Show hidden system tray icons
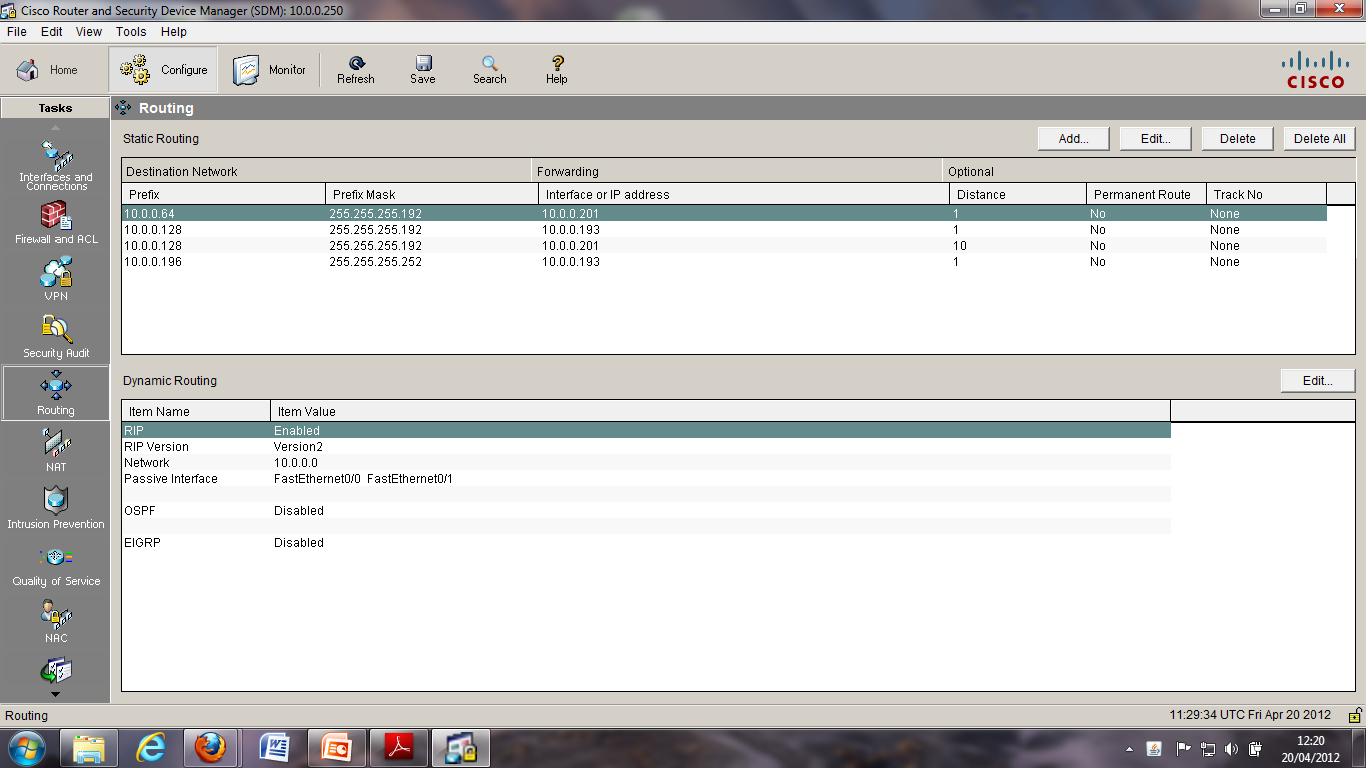The image size is (1366, 768). (1130, 748)
